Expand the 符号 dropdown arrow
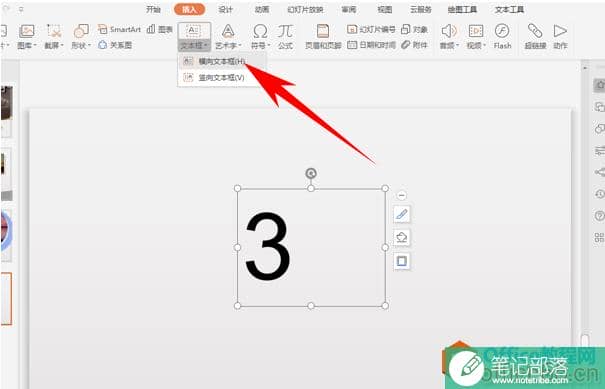The width and height of the screenshot is (605, 389). point(269,46)
